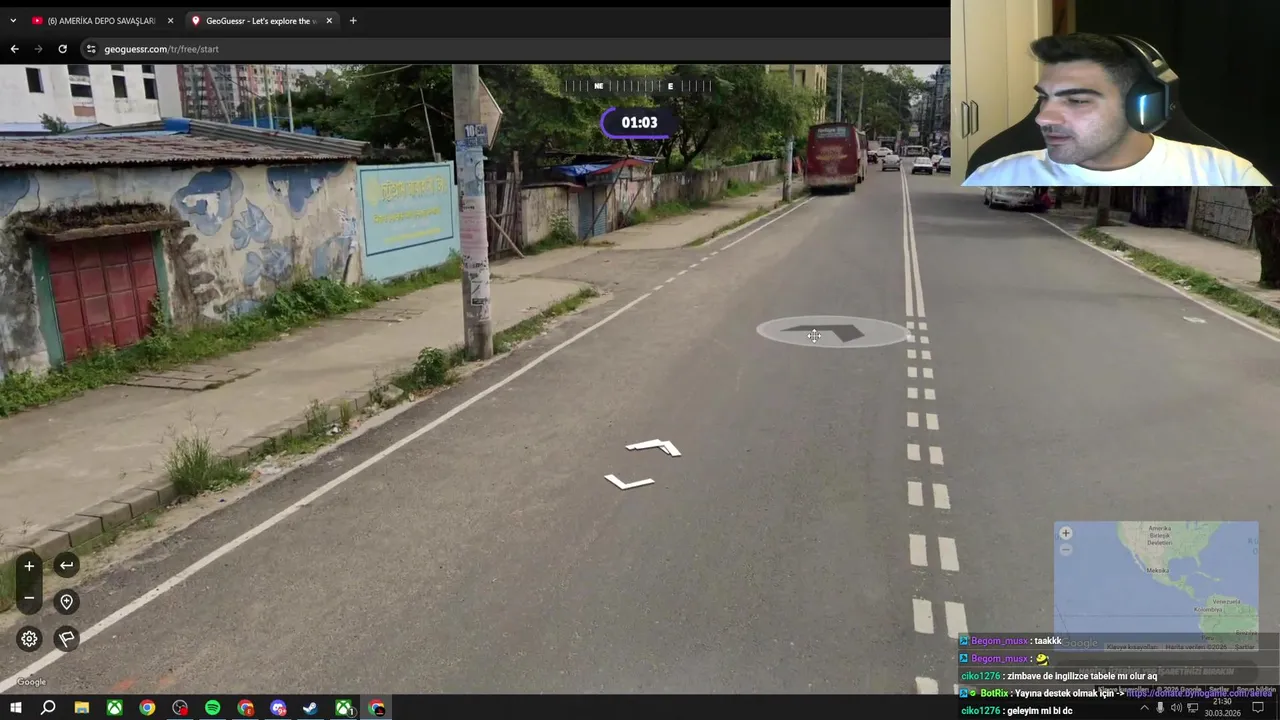Click the 01:03 countdown timer
Image resolution: width=1280 pixels, height=720 pixels.
click(x=639, y=123)
